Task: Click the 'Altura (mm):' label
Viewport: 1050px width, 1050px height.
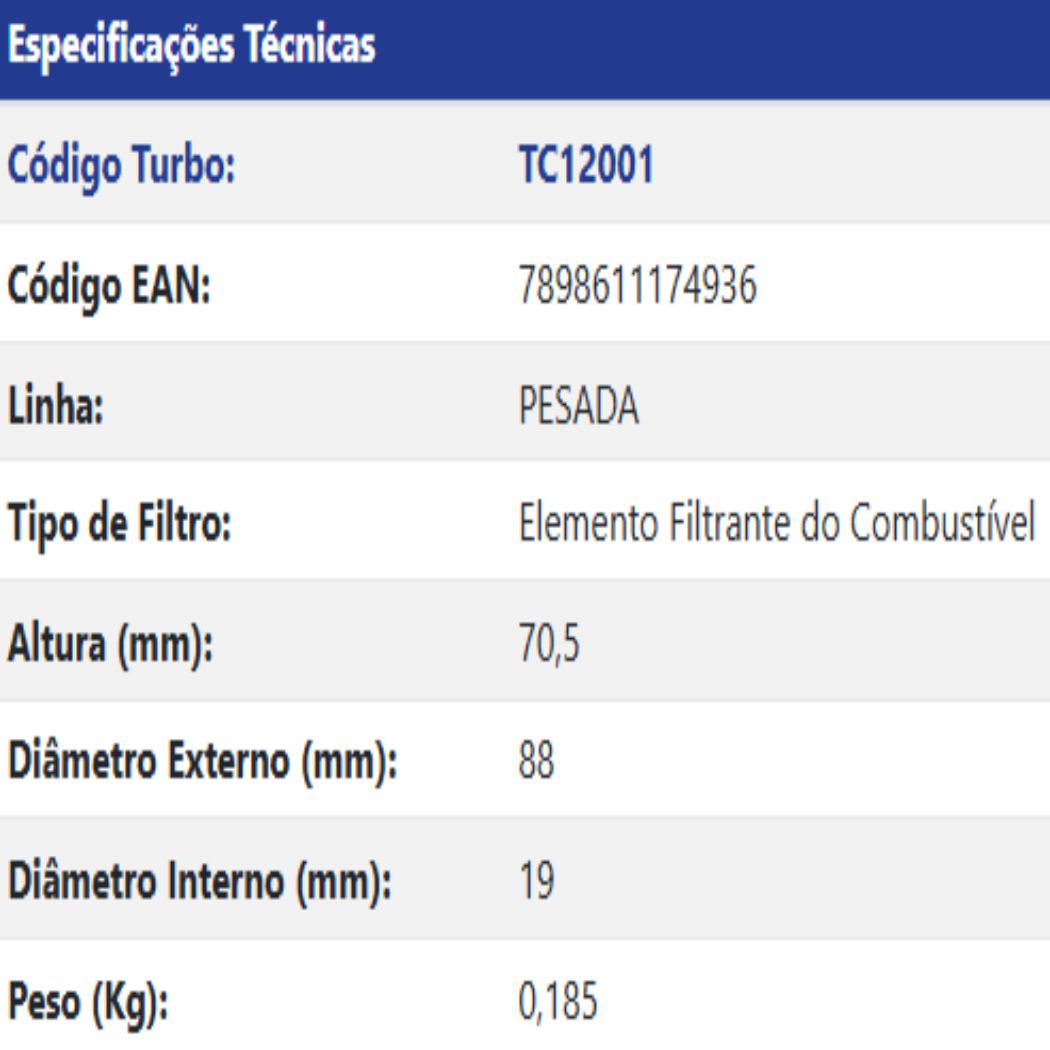Action: click(x=111, y=643)
